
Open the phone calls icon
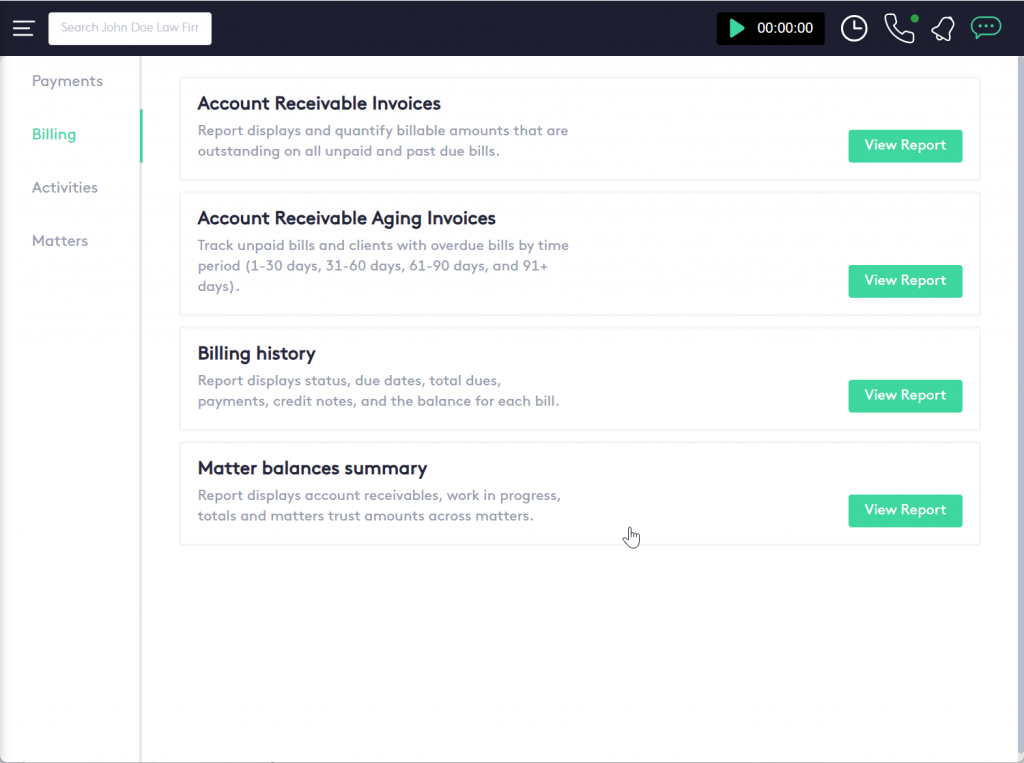899,28
